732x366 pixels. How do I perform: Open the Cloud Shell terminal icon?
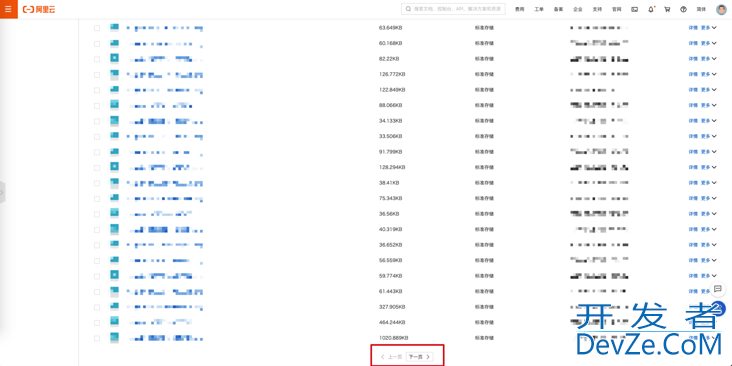(x=634, y=9)
